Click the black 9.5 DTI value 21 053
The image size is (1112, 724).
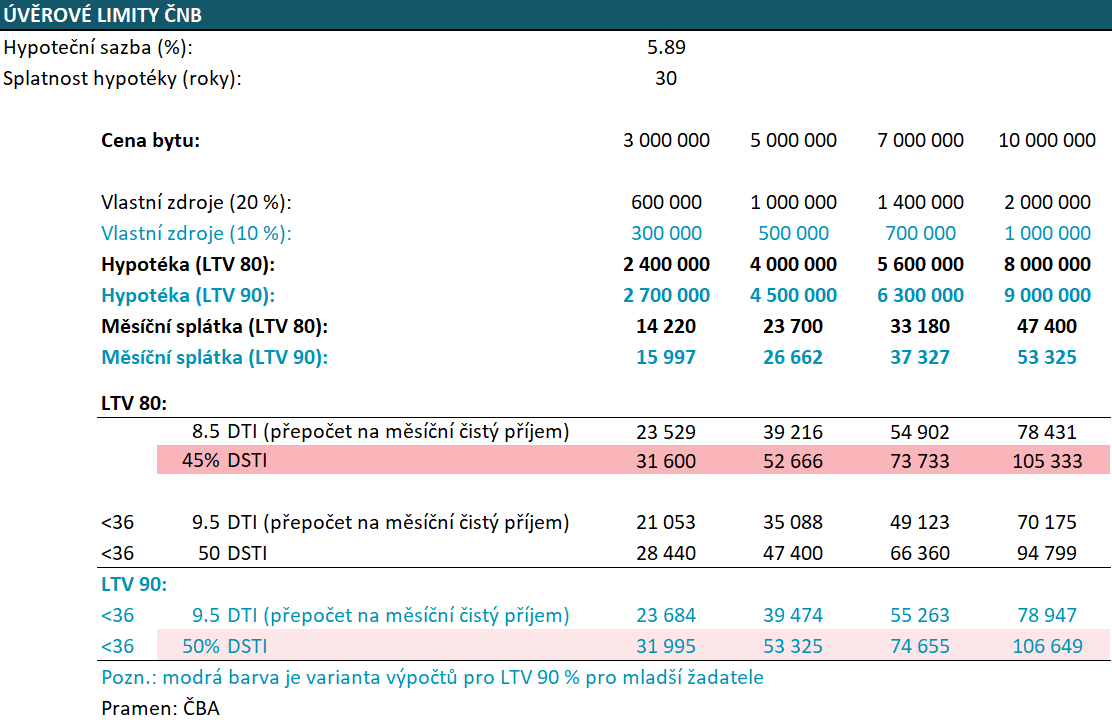coord(666,523)
